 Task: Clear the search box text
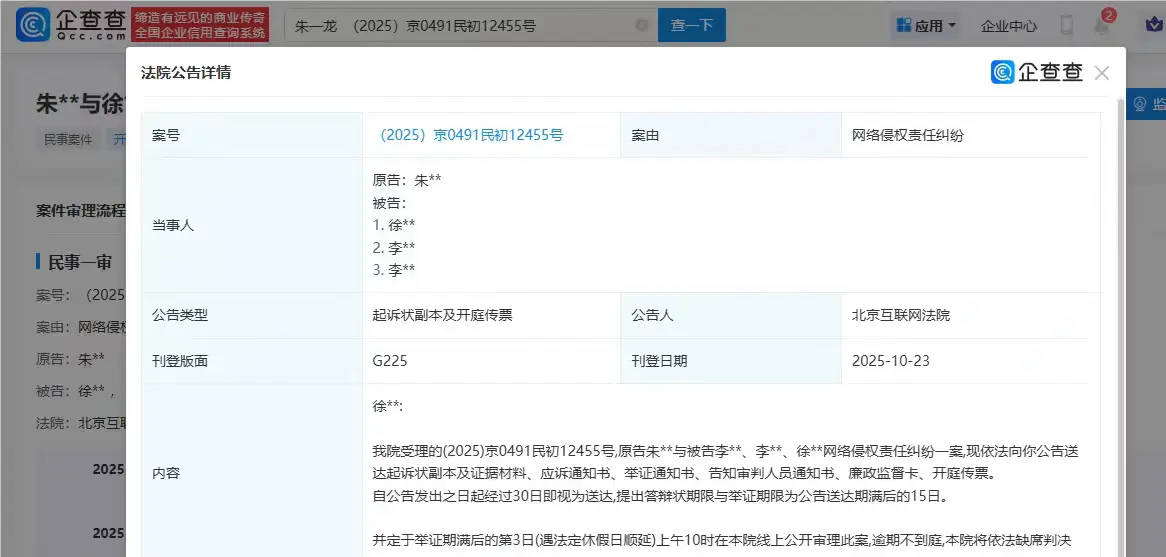pyautogui.click(x=641, y=26)
